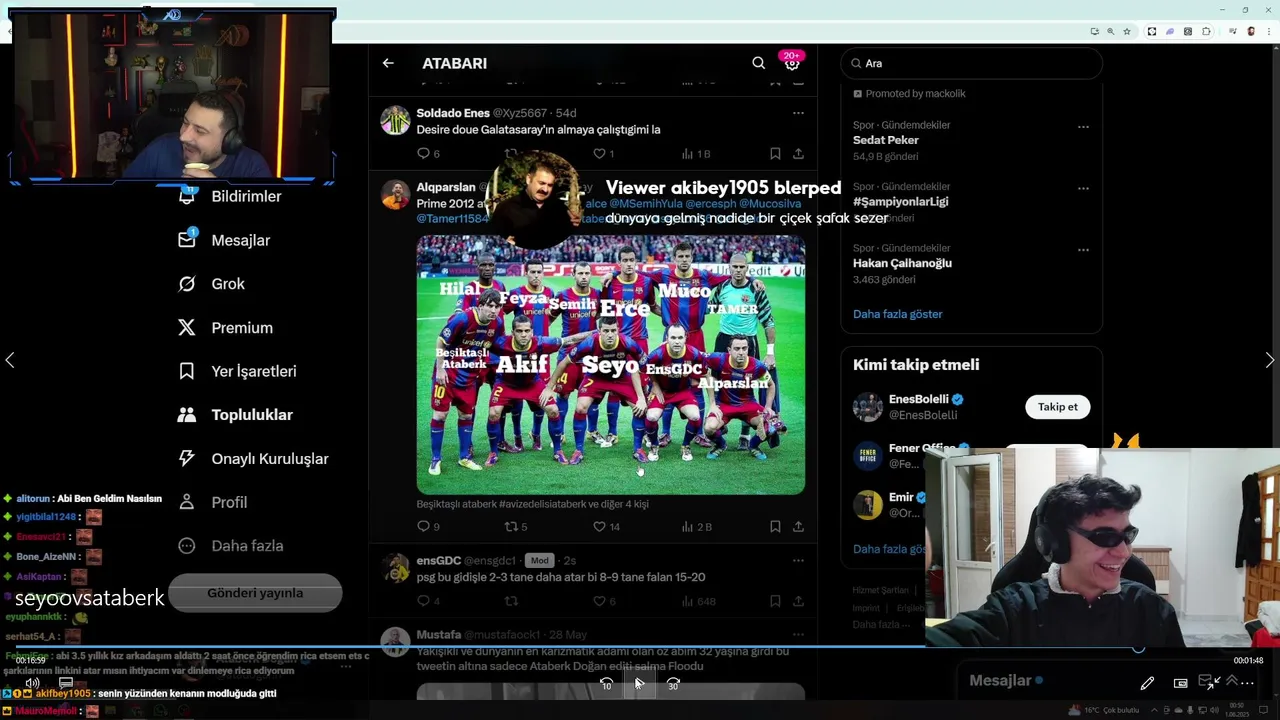Open the Sedat Peker trend
Viewport: 1280px width, 720px height.
point(886,141)
